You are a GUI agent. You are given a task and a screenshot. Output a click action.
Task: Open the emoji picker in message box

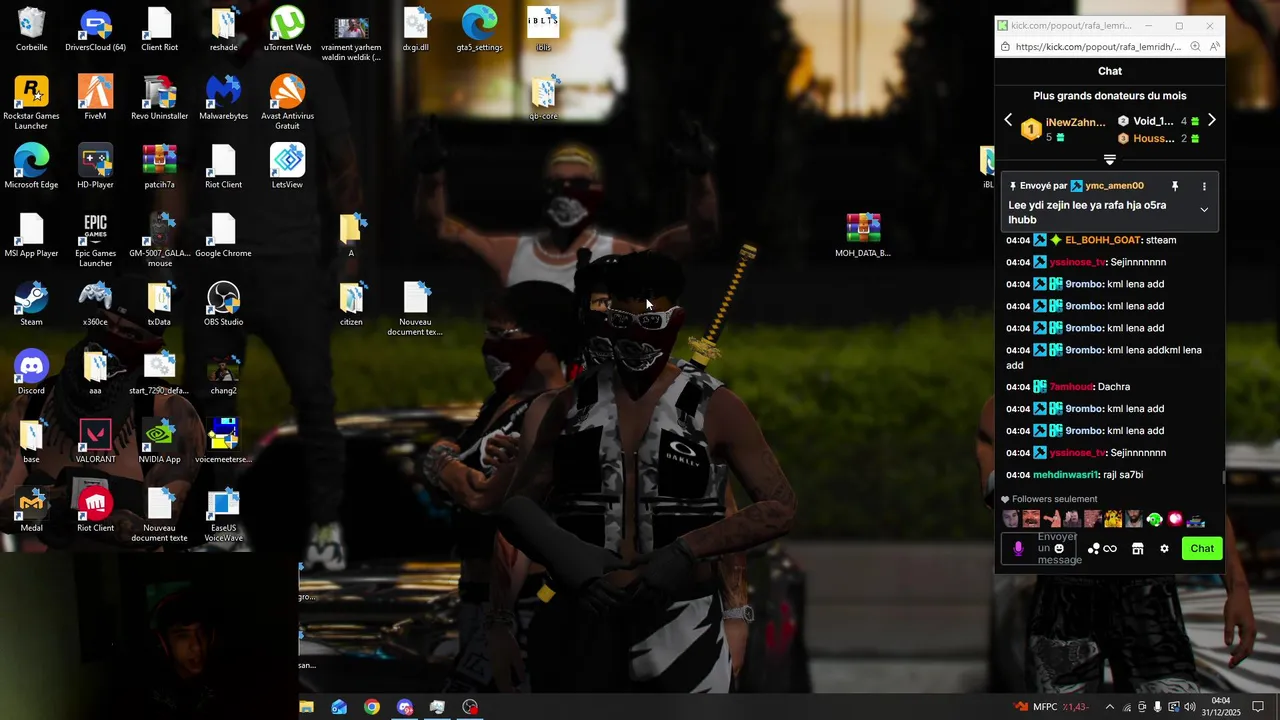[x=1059, y=548]
